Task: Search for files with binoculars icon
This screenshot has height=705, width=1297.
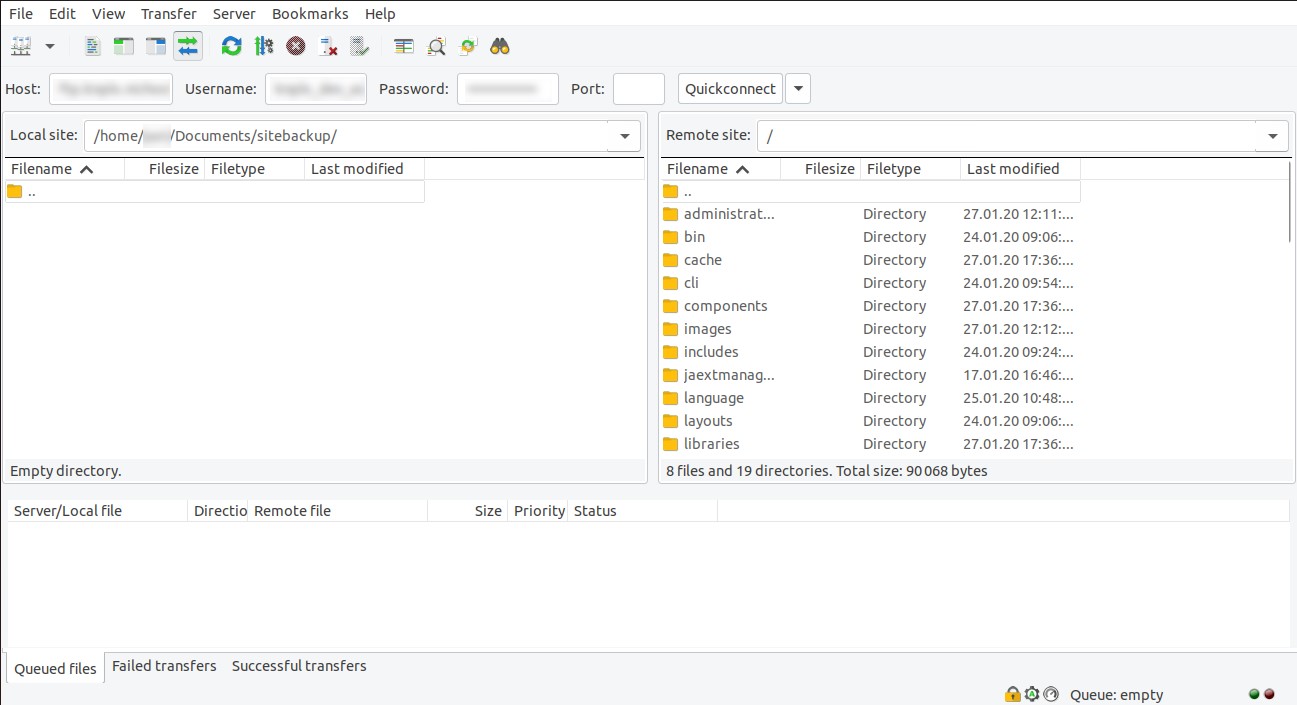Action: 500,46
